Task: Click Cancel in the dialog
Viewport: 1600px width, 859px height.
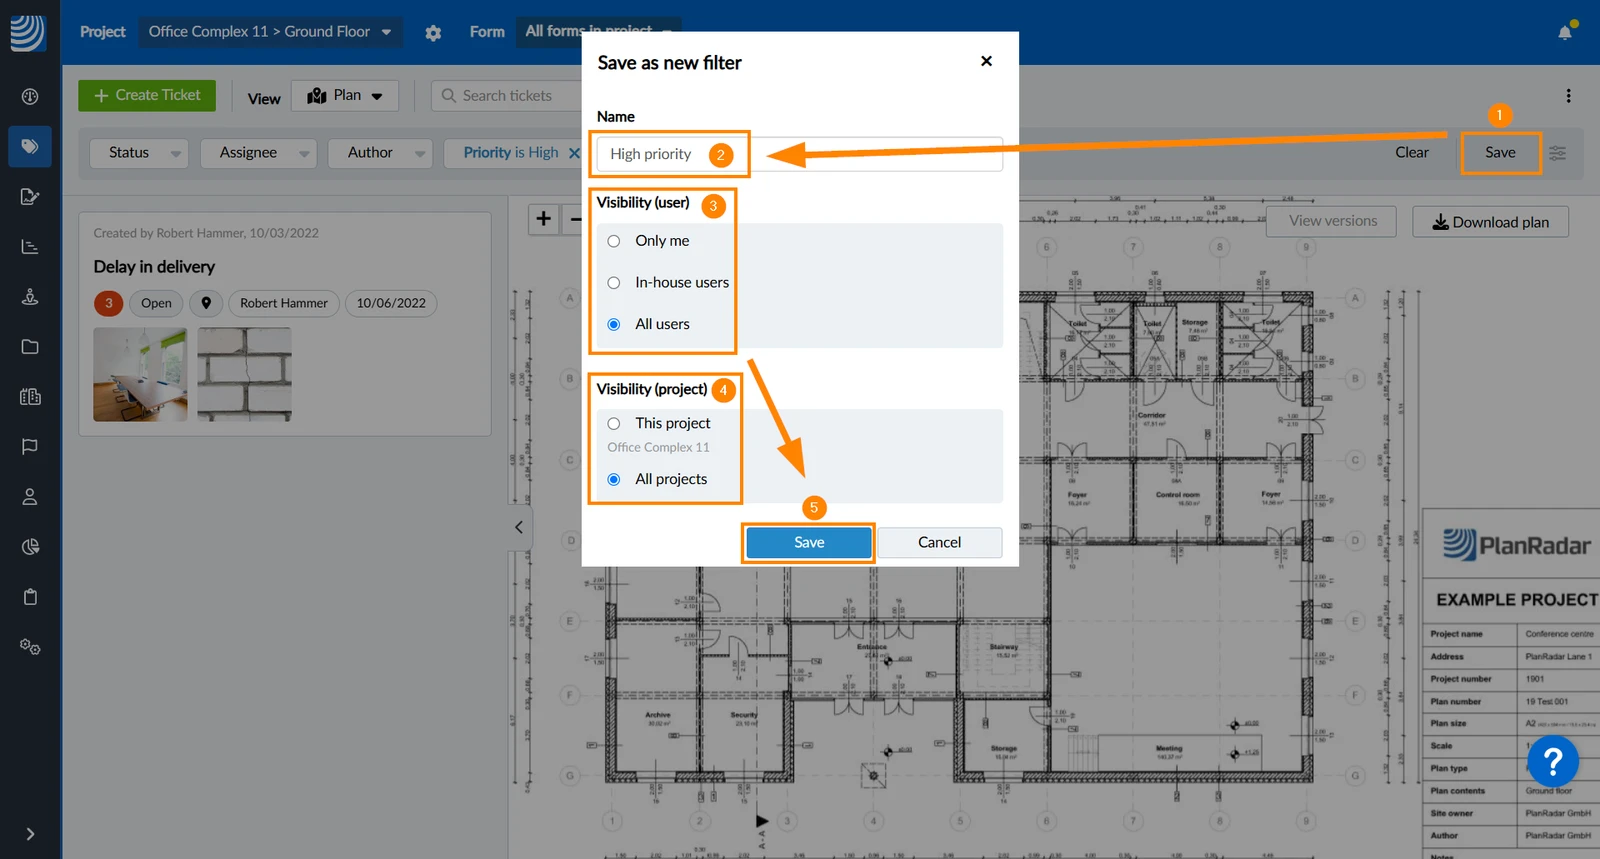Action: (940, 543)
